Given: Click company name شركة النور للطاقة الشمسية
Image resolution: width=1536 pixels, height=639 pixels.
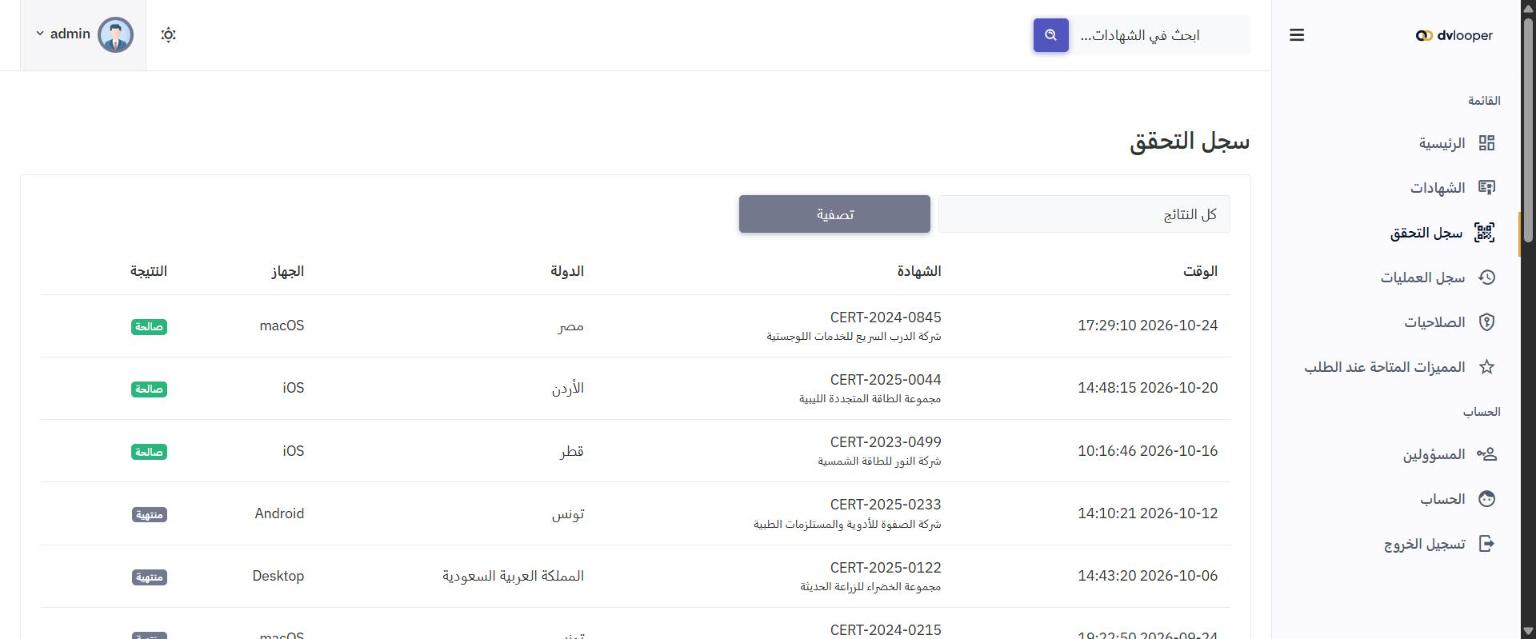Looking at the screenshot, I should click(880, 462).
